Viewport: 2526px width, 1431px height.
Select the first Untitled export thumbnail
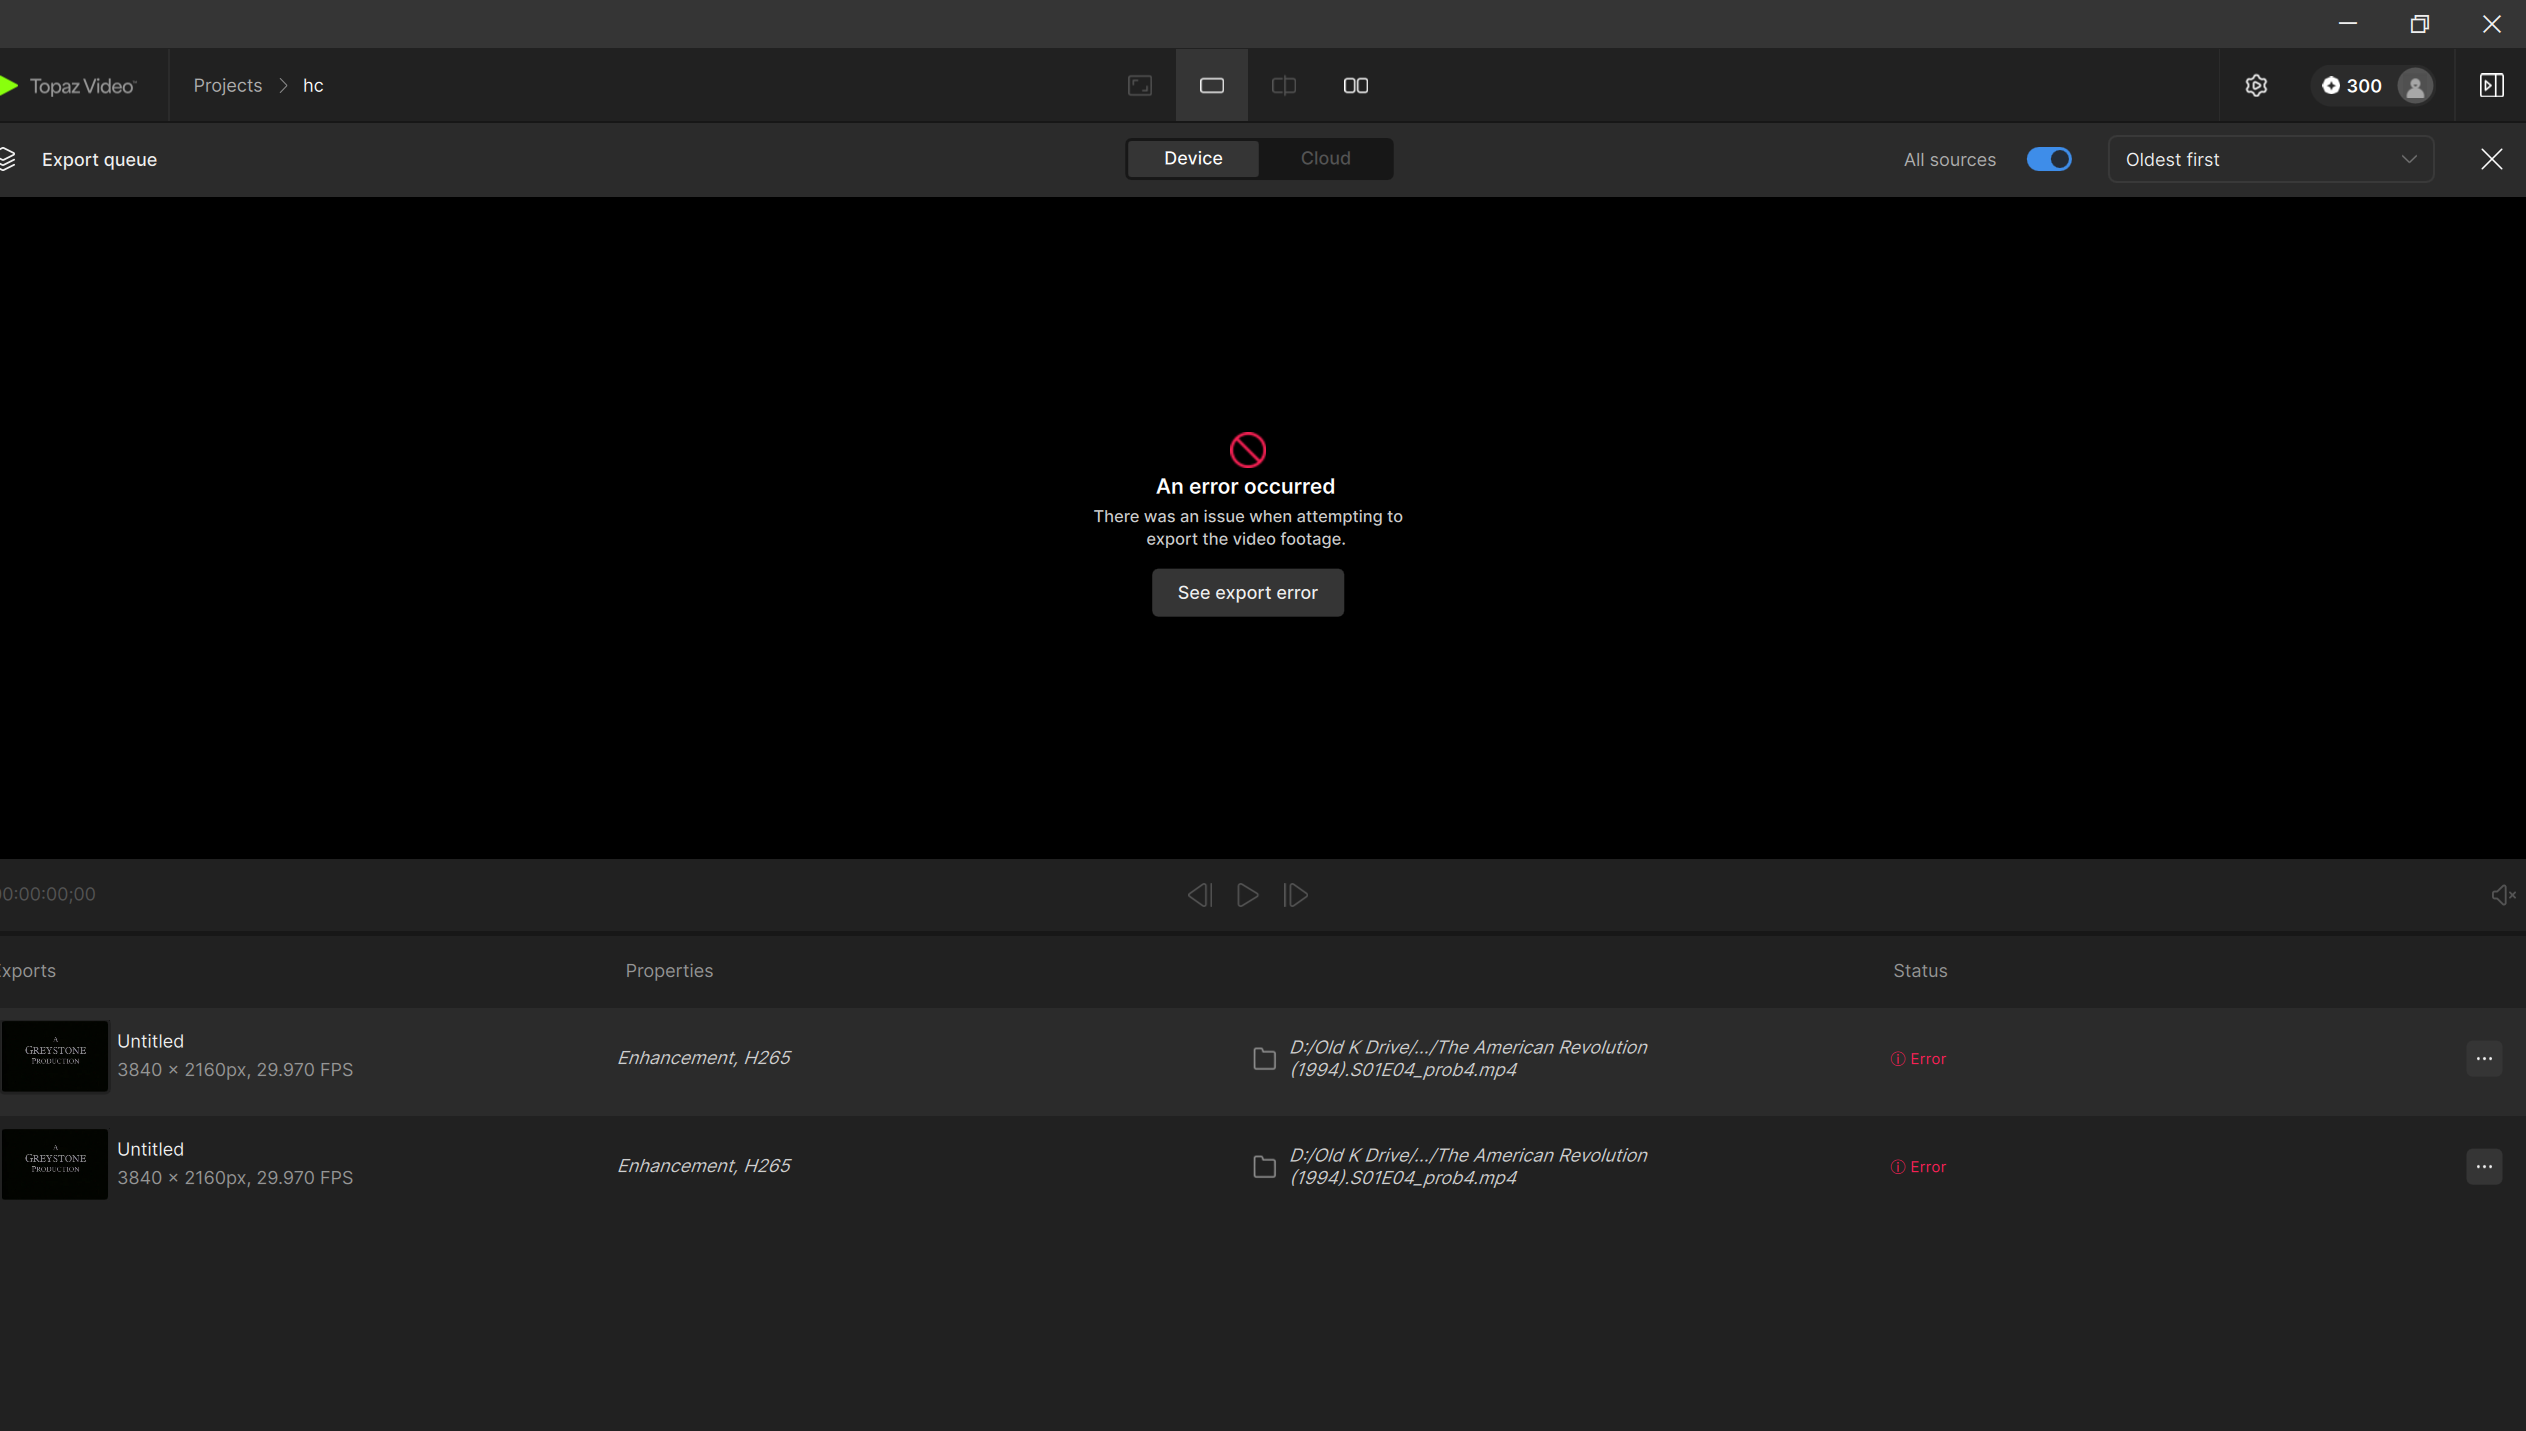coord(55,1056)
